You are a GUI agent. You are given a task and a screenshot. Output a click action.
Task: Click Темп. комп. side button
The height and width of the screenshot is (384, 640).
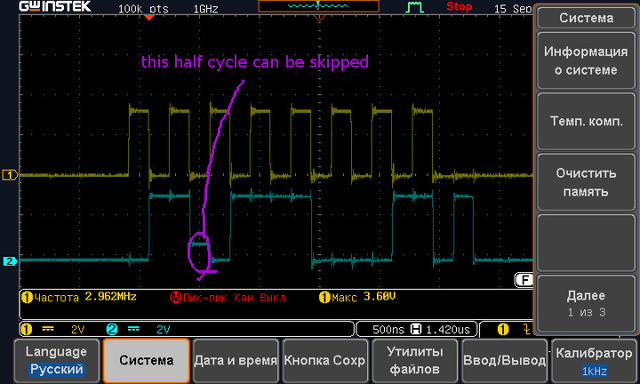[x=586, y=122]
